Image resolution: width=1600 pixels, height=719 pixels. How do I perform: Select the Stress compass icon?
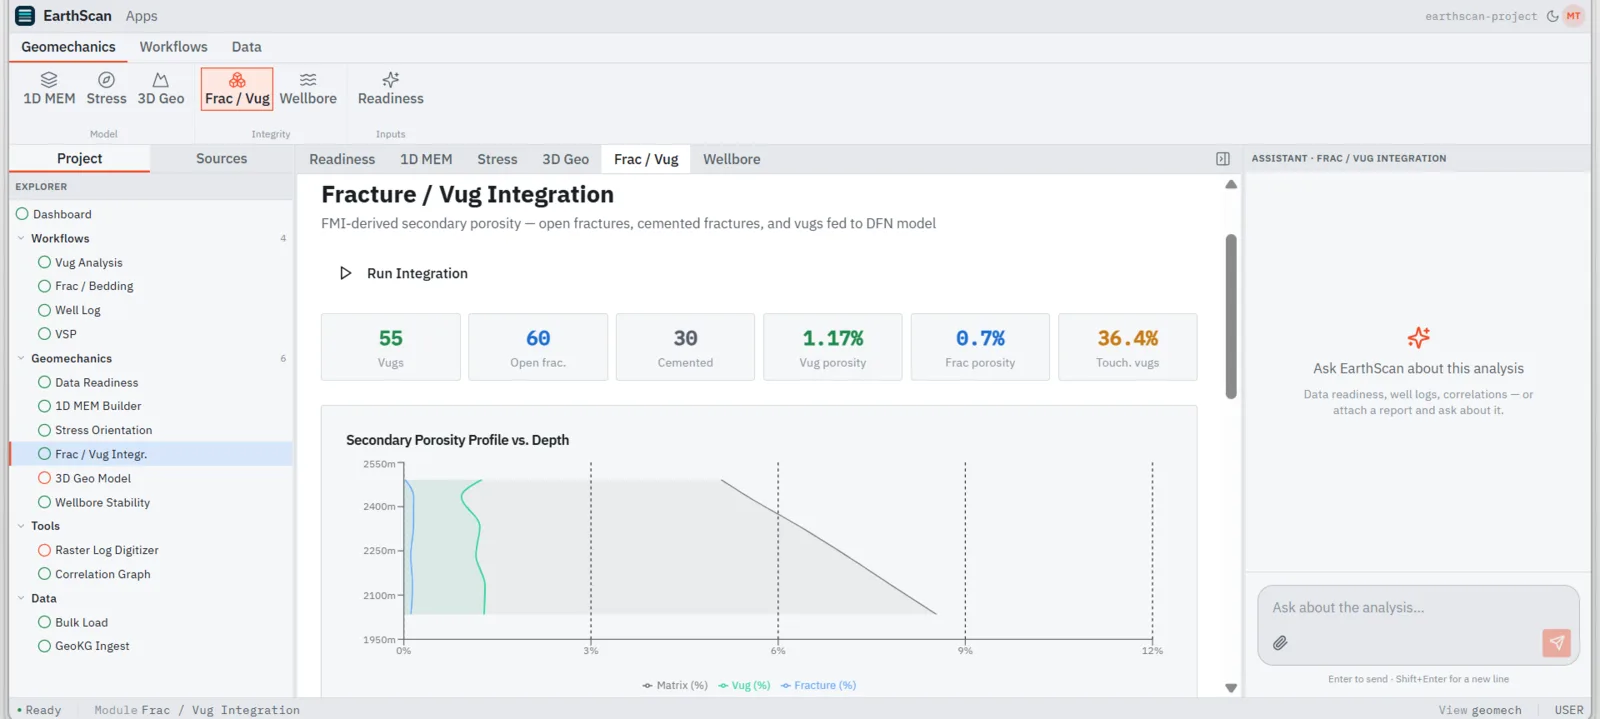tap(106, 80)
